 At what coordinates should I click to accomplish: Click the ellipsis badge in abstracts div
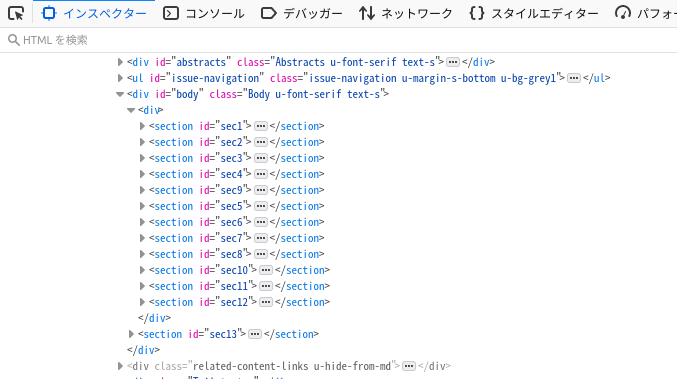453,62
